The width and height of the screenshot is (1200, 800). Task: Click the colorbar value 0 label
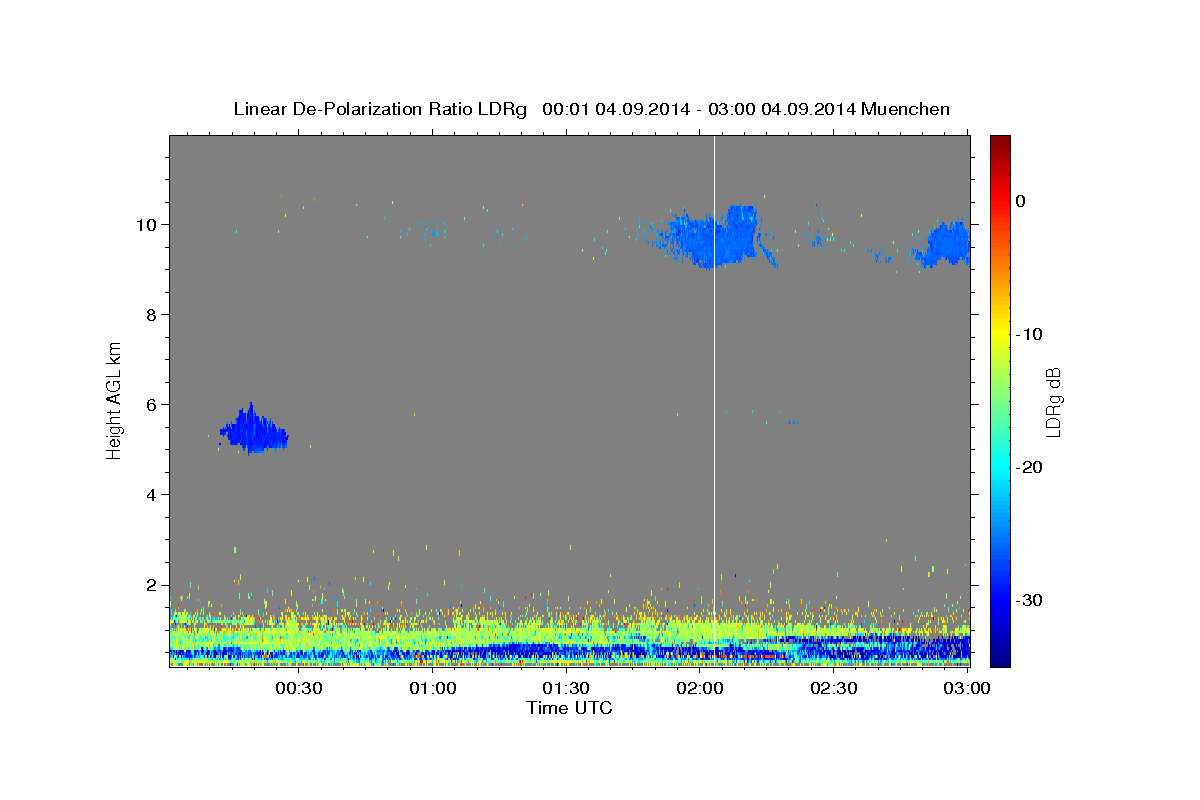point(1021,201)
